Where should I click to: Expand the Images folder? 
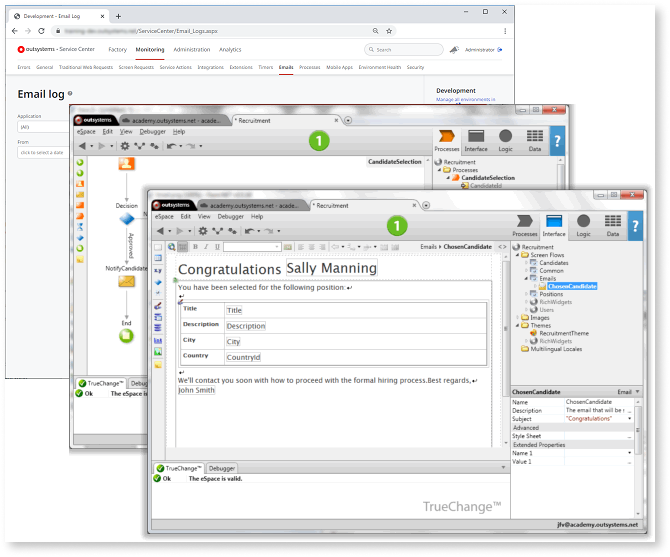tap(517, 317)
